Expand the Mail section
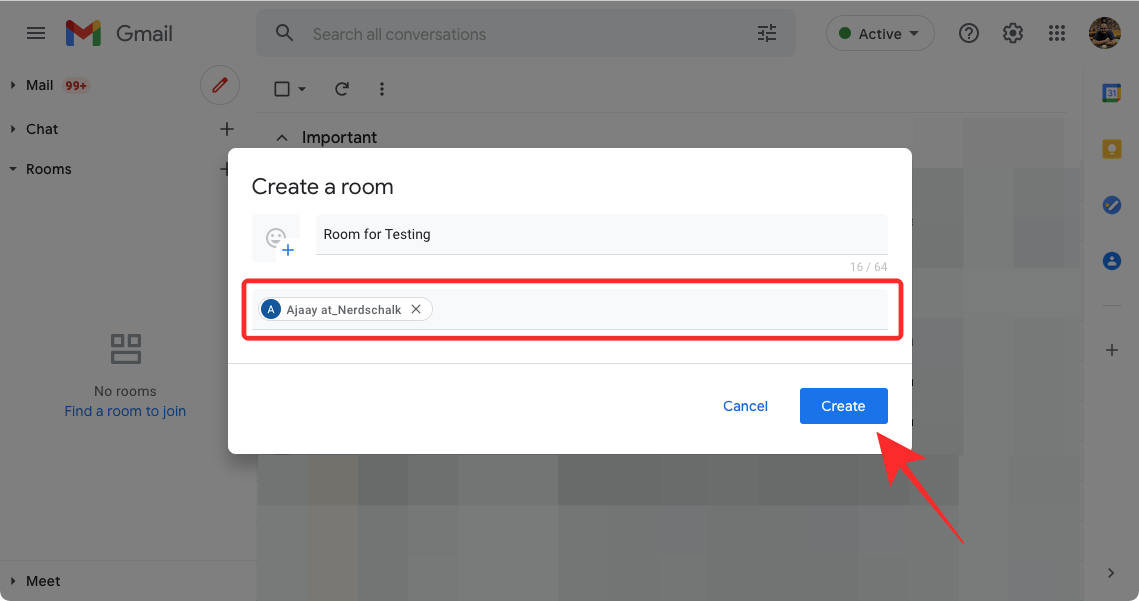The image size is (1139, 601). click(13, 85)
